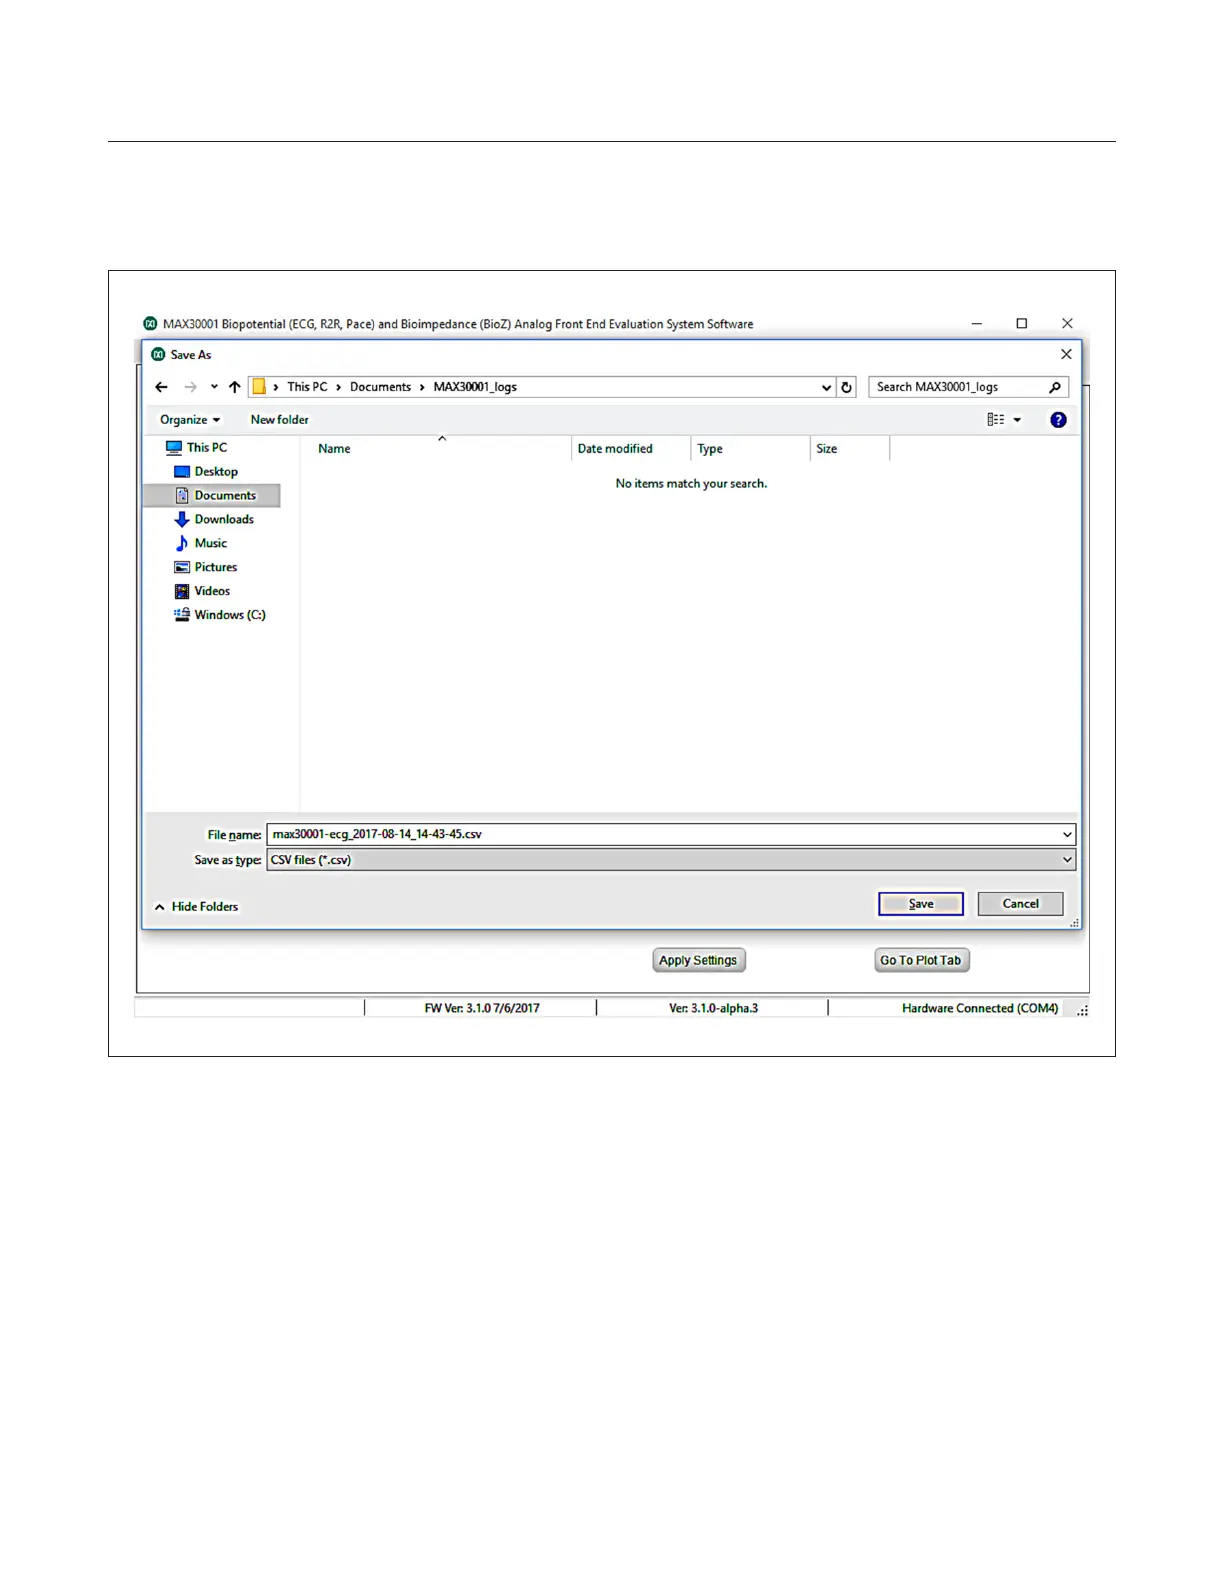Refresh the MAX30001_logs folder view

coord(847,387)
